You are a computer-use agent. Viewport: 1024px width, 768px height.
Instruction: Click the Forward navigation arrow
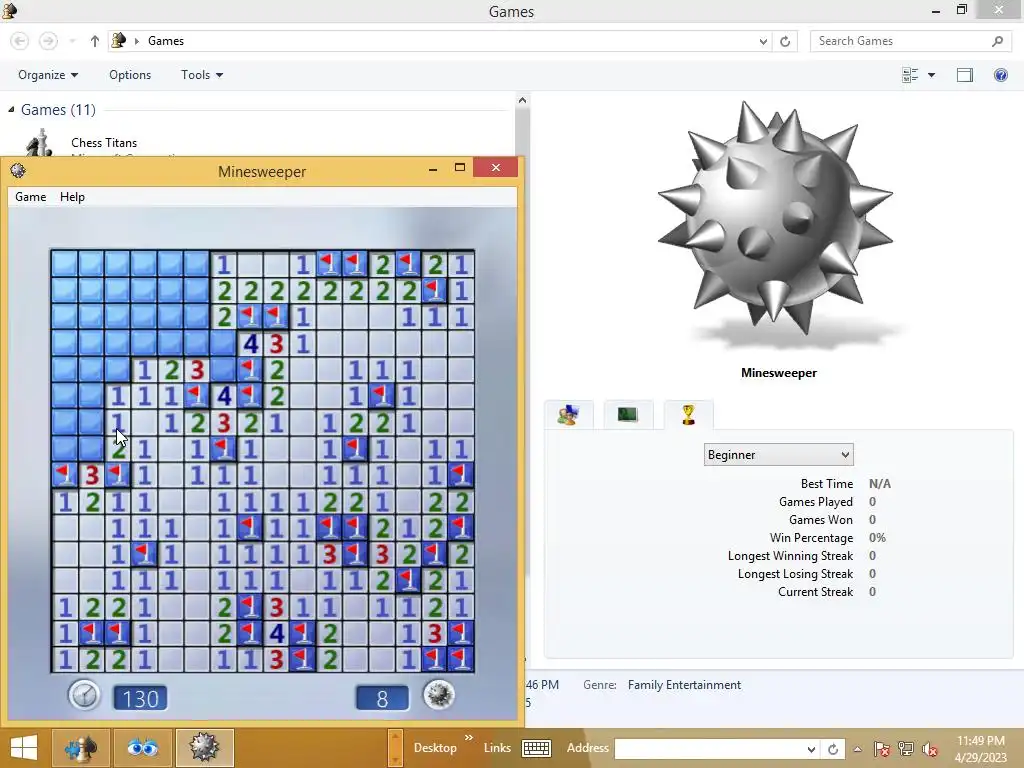48,41
